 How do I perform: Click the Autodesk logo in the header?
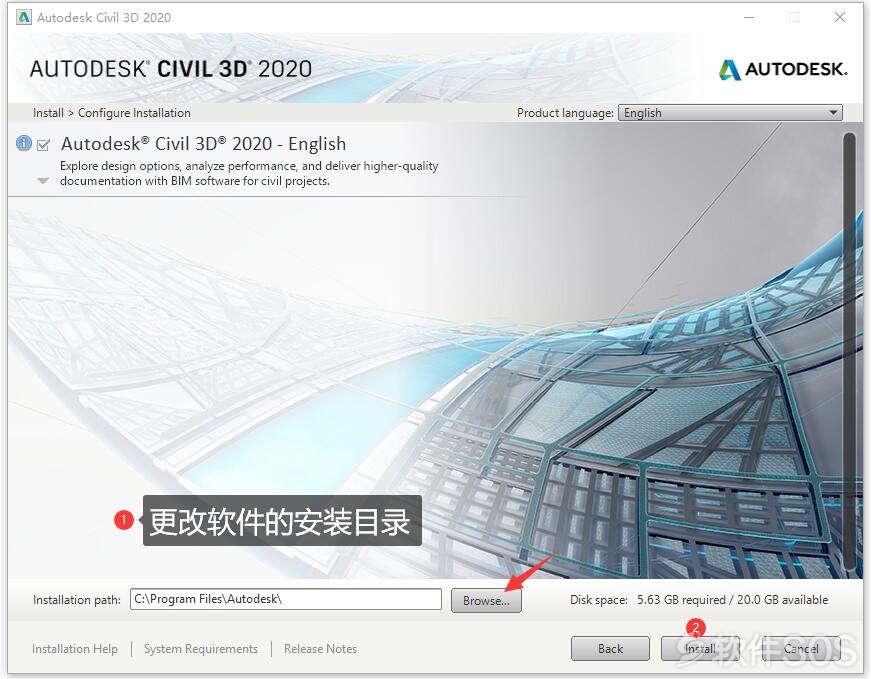783,69
